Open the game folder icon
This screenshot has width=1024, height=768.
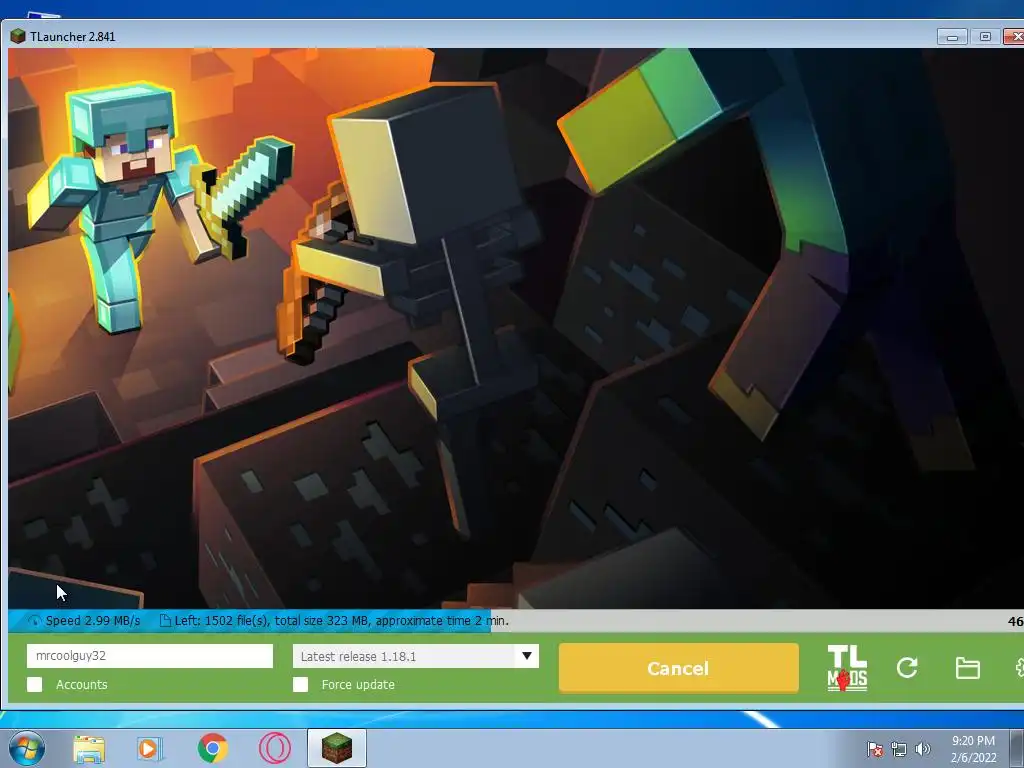(967, 668)
